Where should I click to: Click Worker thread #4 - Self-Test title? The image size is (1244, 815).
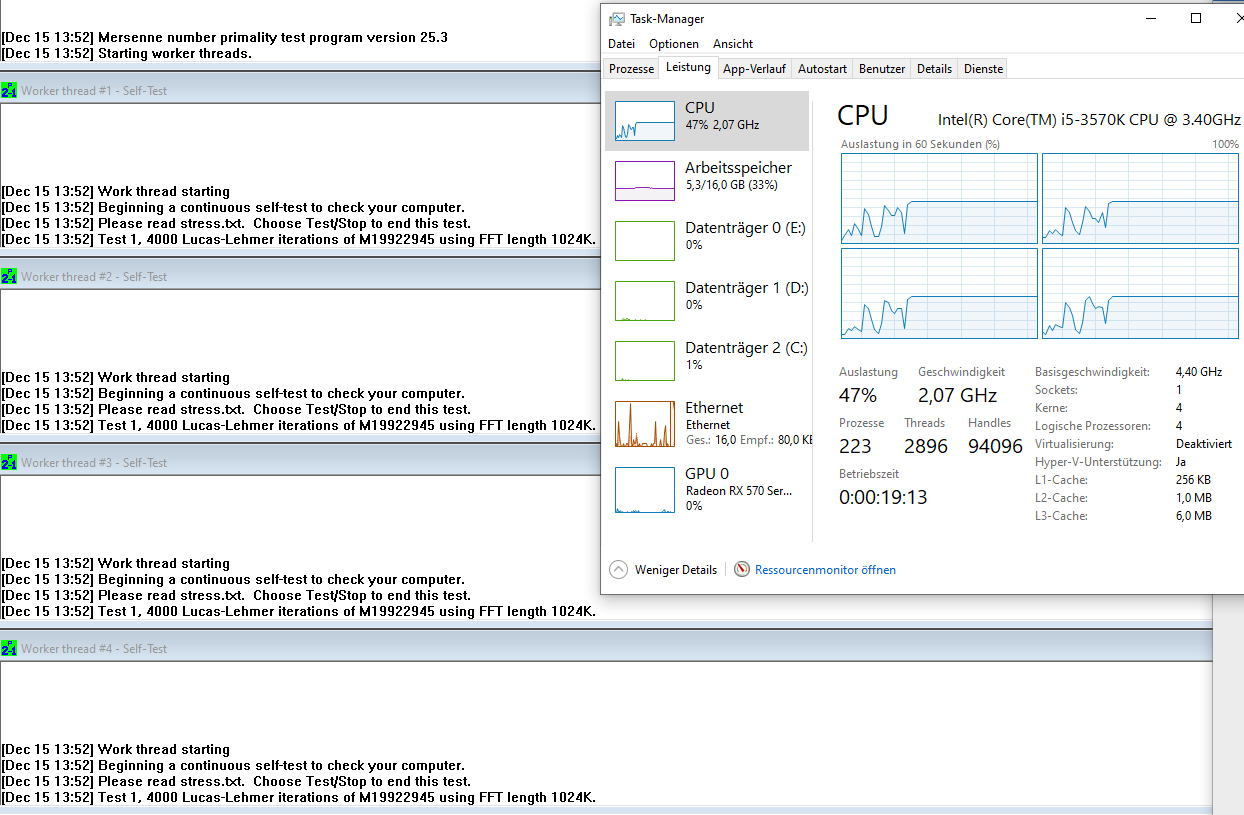(x=94, y=649)
